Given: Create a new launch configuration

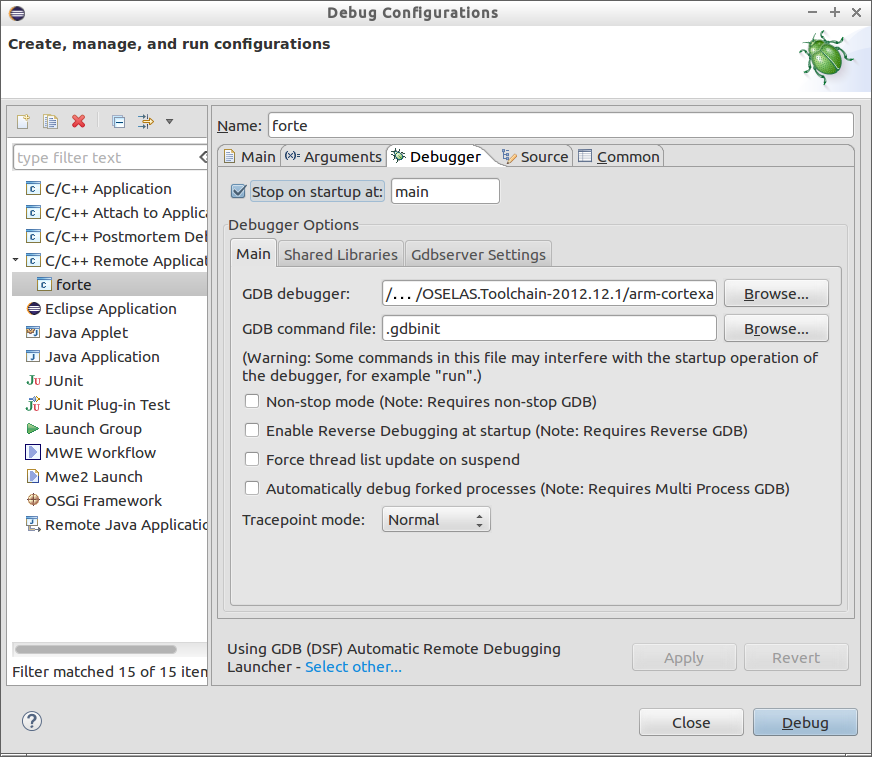Looking at the screenshot, I should tap(22, 121).
